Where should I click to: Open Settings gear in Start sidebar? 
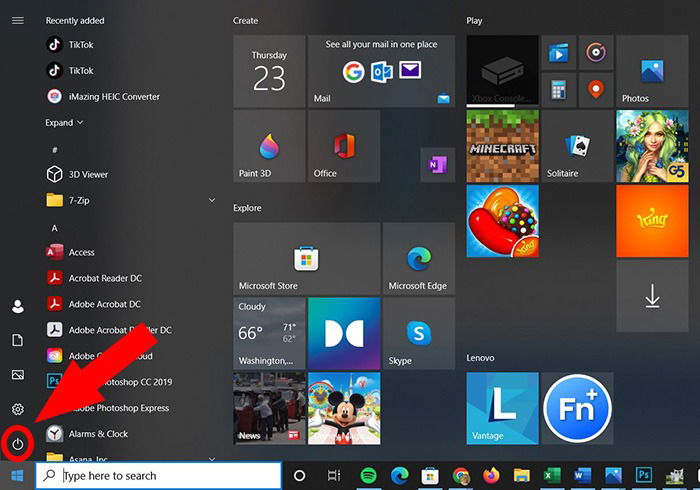(17, 409)
